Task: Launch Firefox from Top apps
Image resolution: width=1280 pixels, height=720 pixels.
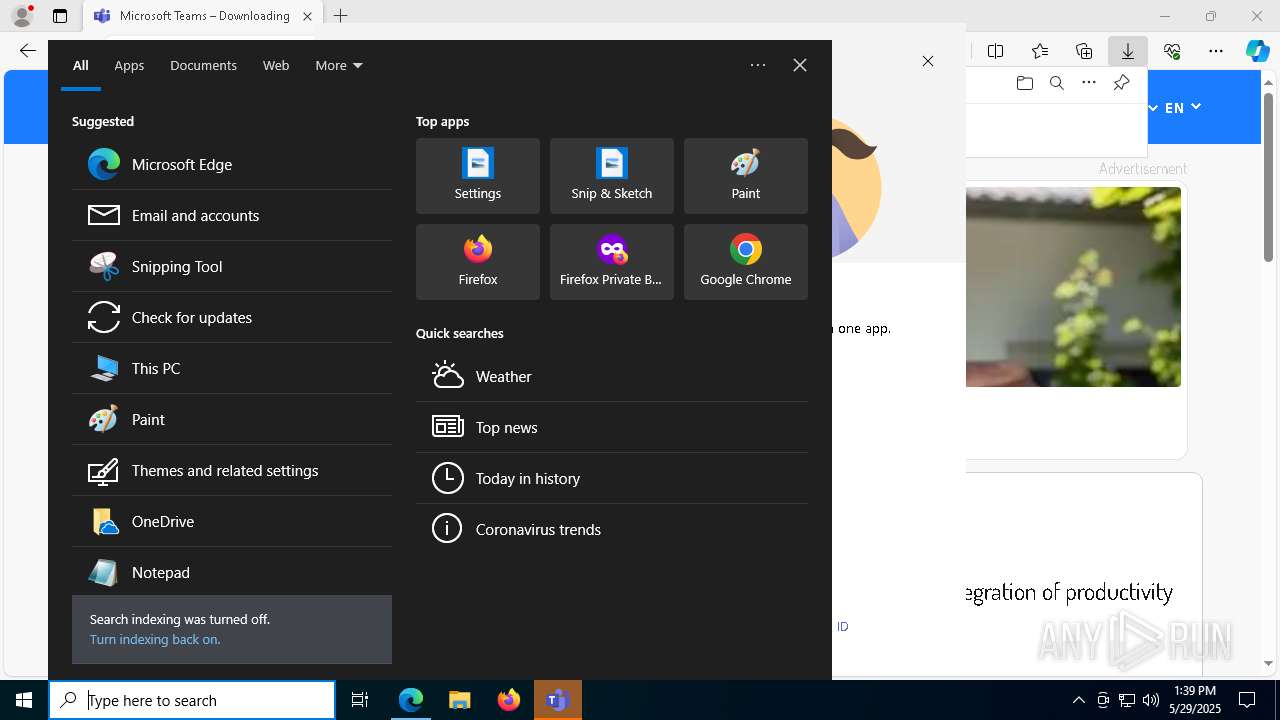Action: point(478,262)
